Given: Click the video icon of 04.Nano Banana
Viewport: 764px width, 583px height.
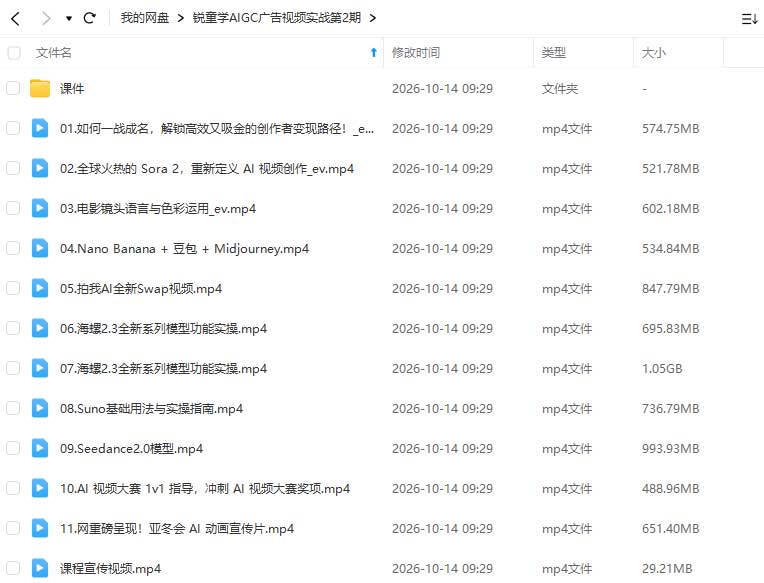Looking at the screenshot, I should tap(40, 248).
